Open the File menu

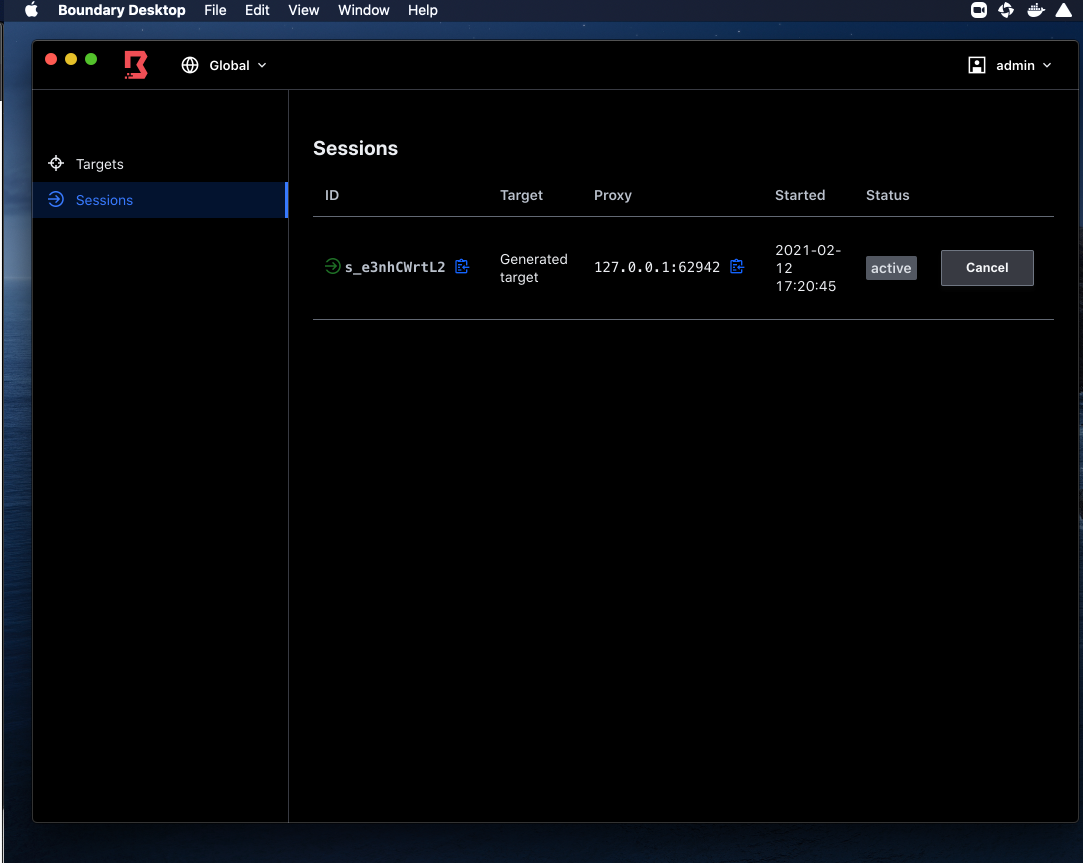(x=215, y=10)
